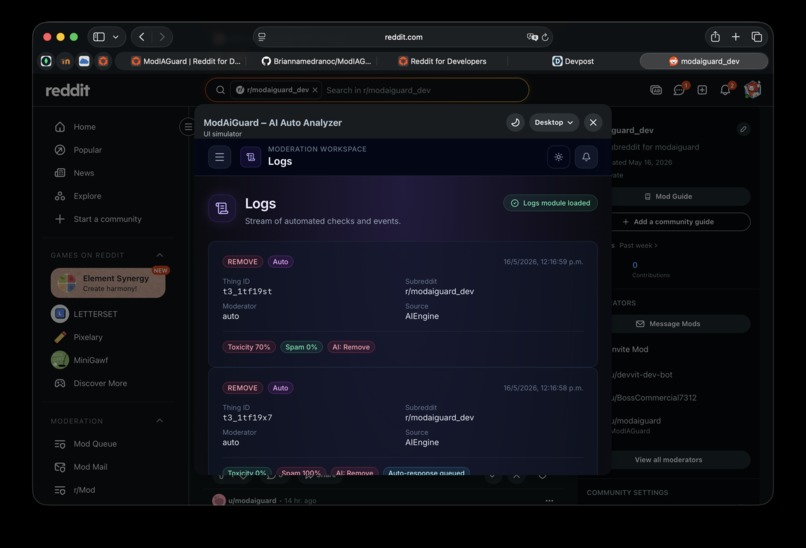The height and width of the screenshot is (548, 806).
Task: Switch to the Devpost tab
Action: point(573,61)
